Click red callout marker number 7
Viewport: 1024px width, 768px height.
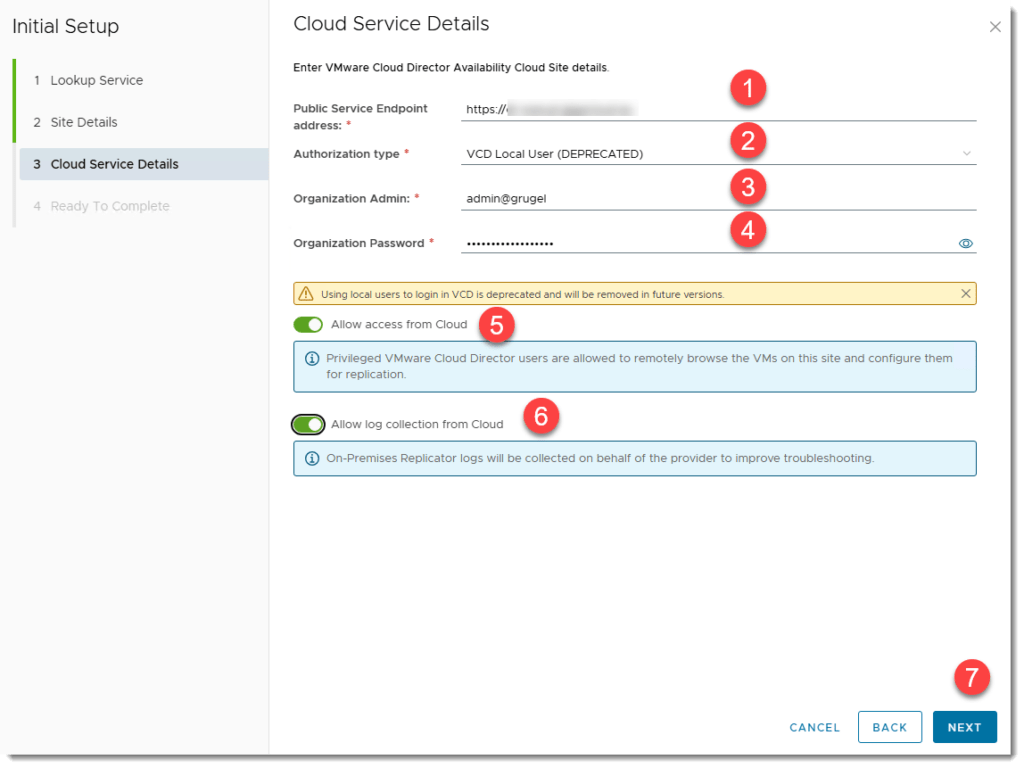tap(971, 678)
